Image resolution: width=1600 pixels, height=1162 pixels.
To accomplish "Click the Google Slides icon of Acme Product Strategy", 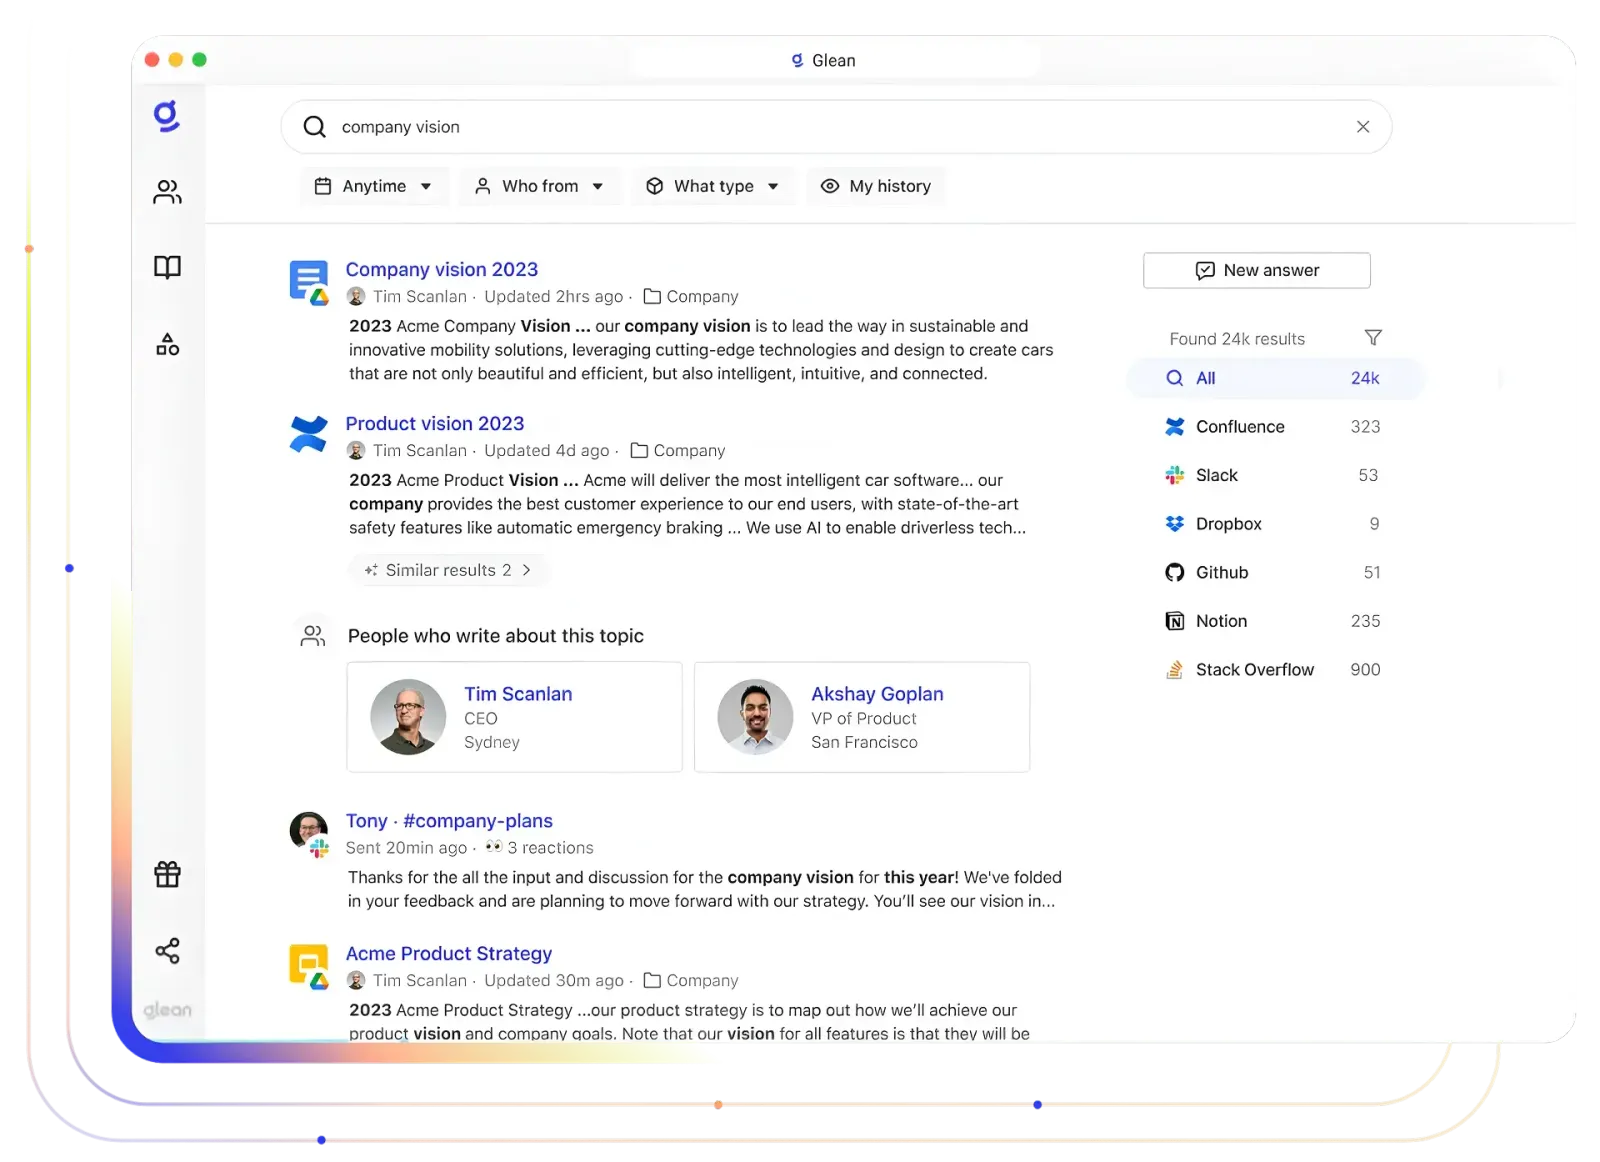I will 308,966.
